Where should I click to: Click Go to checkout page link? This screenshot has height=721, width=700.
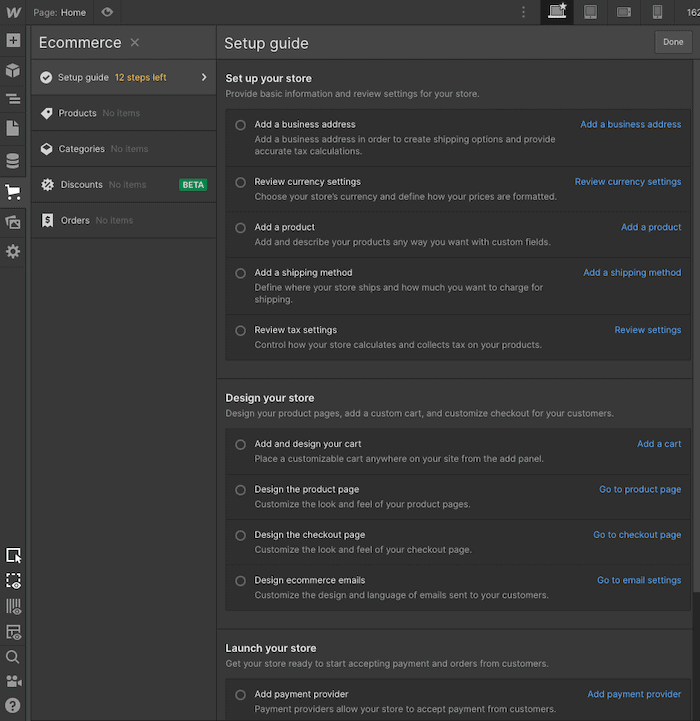tap(637, 535)
